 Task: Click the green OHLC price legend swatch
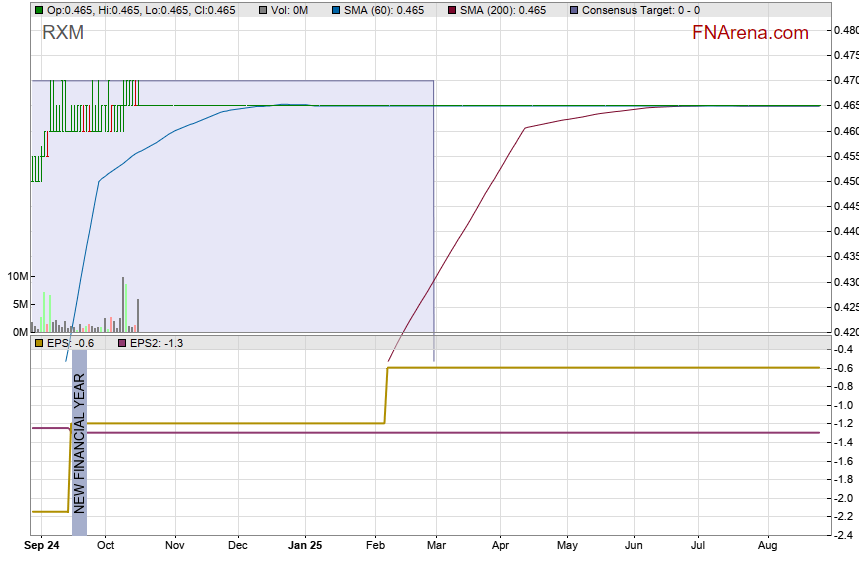point(39,10)
